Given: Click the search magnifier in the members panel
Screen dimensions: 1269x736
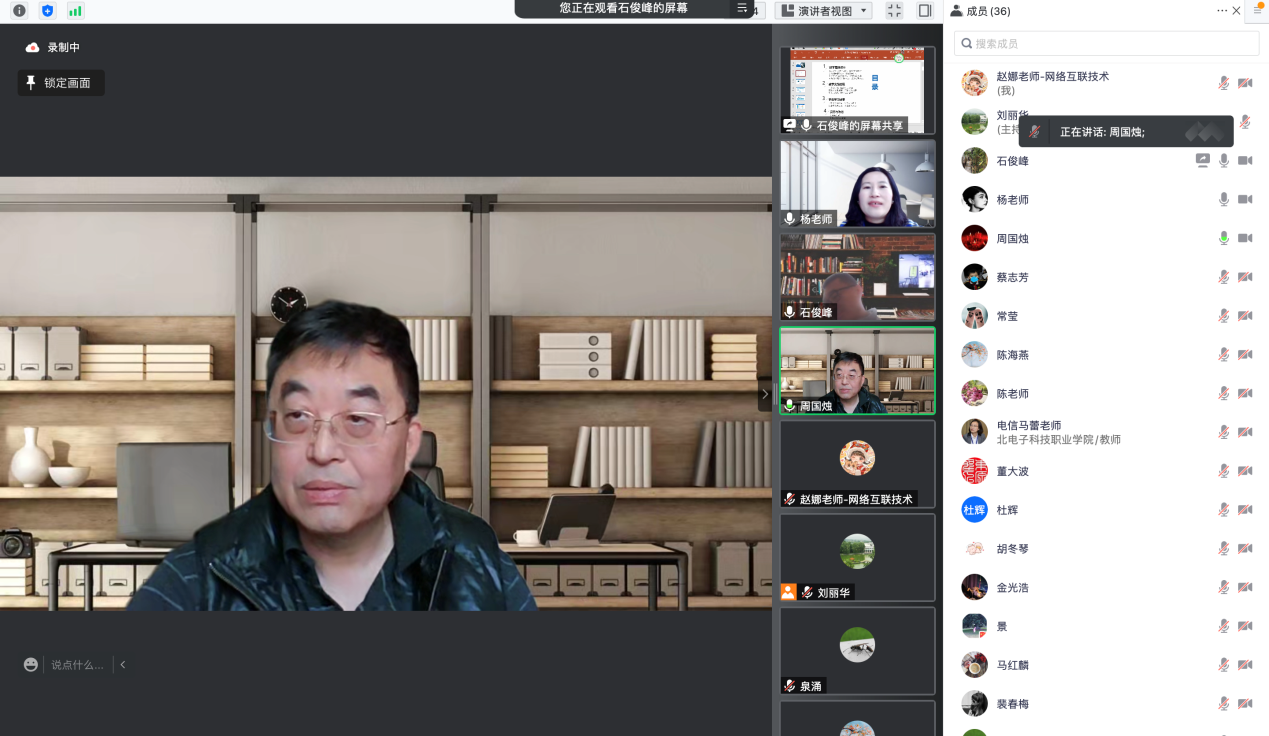Looking at the screenshot, I should pos(966,43).
